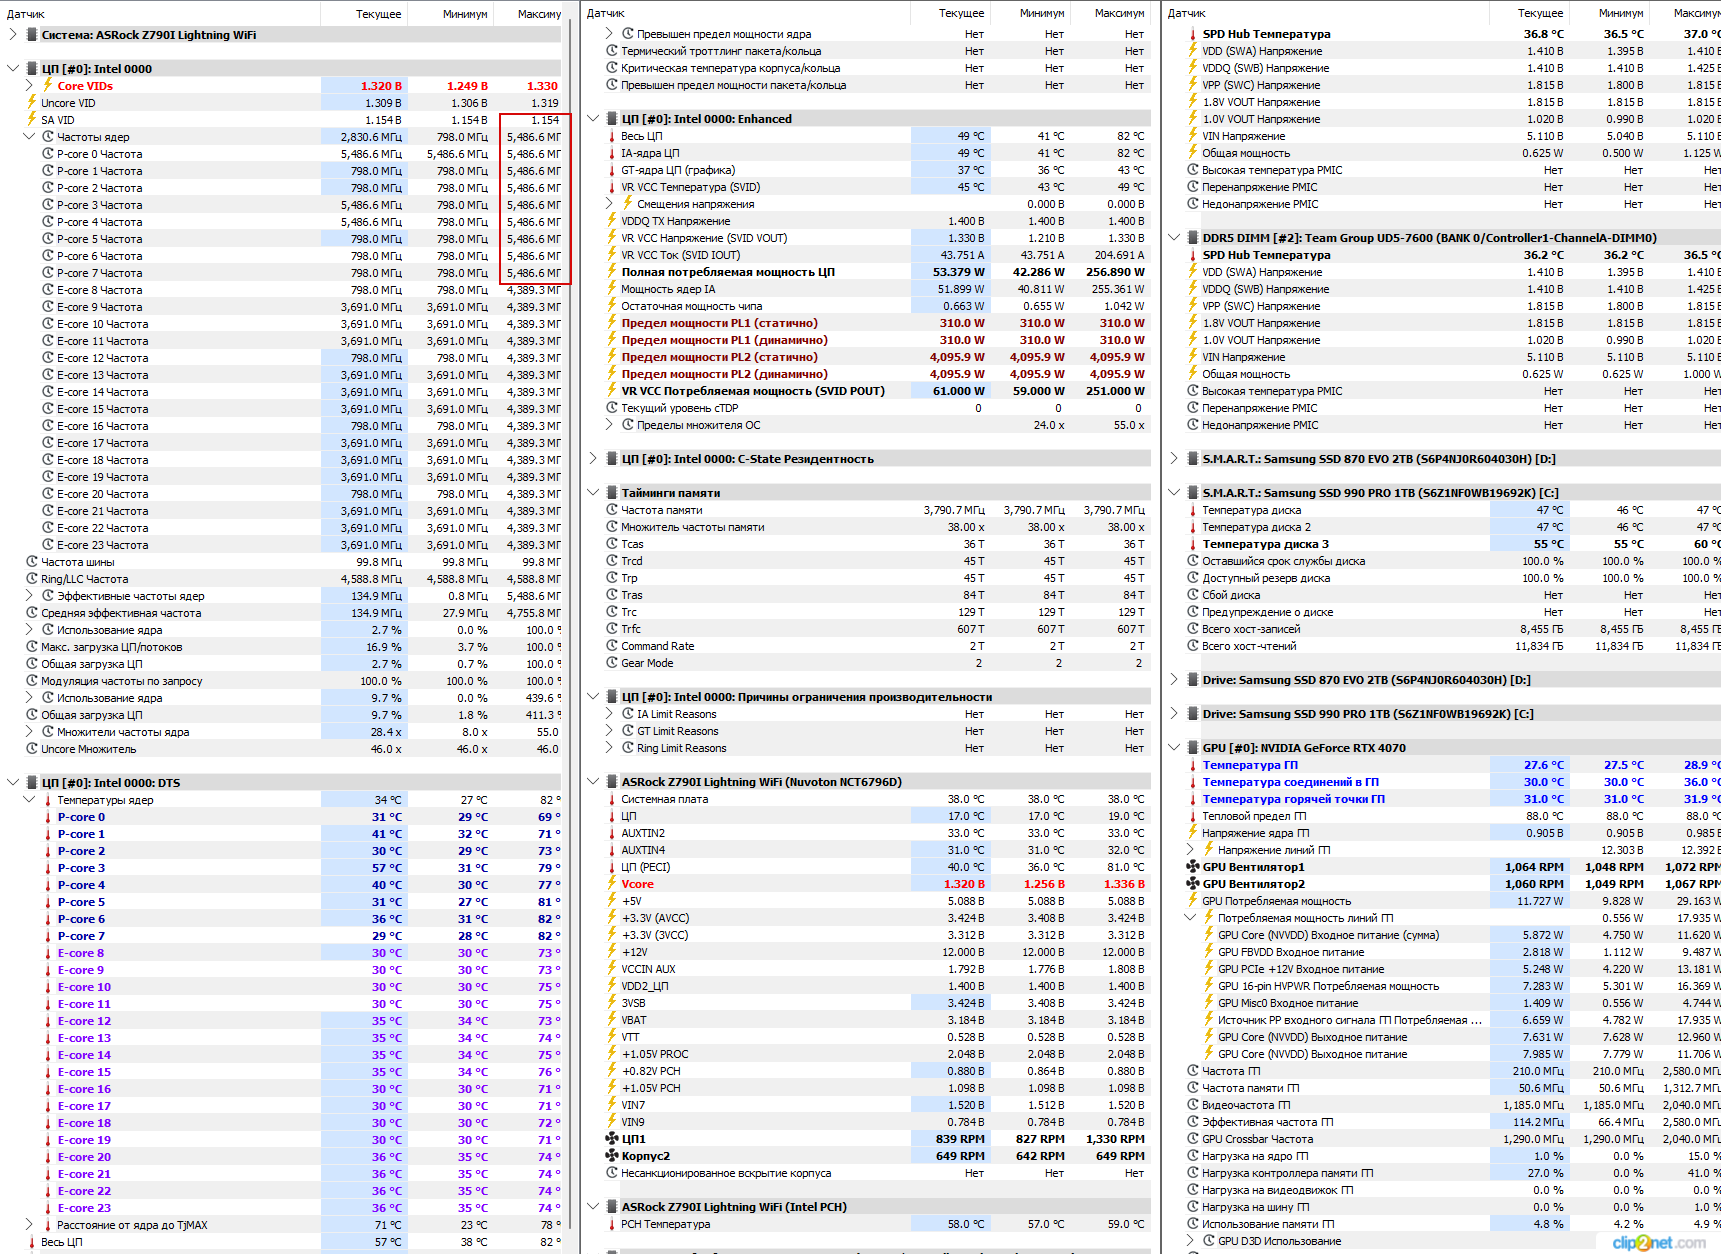
Task: Click the fan icon beside GPU Вентилятор2
Action: 1192,883
